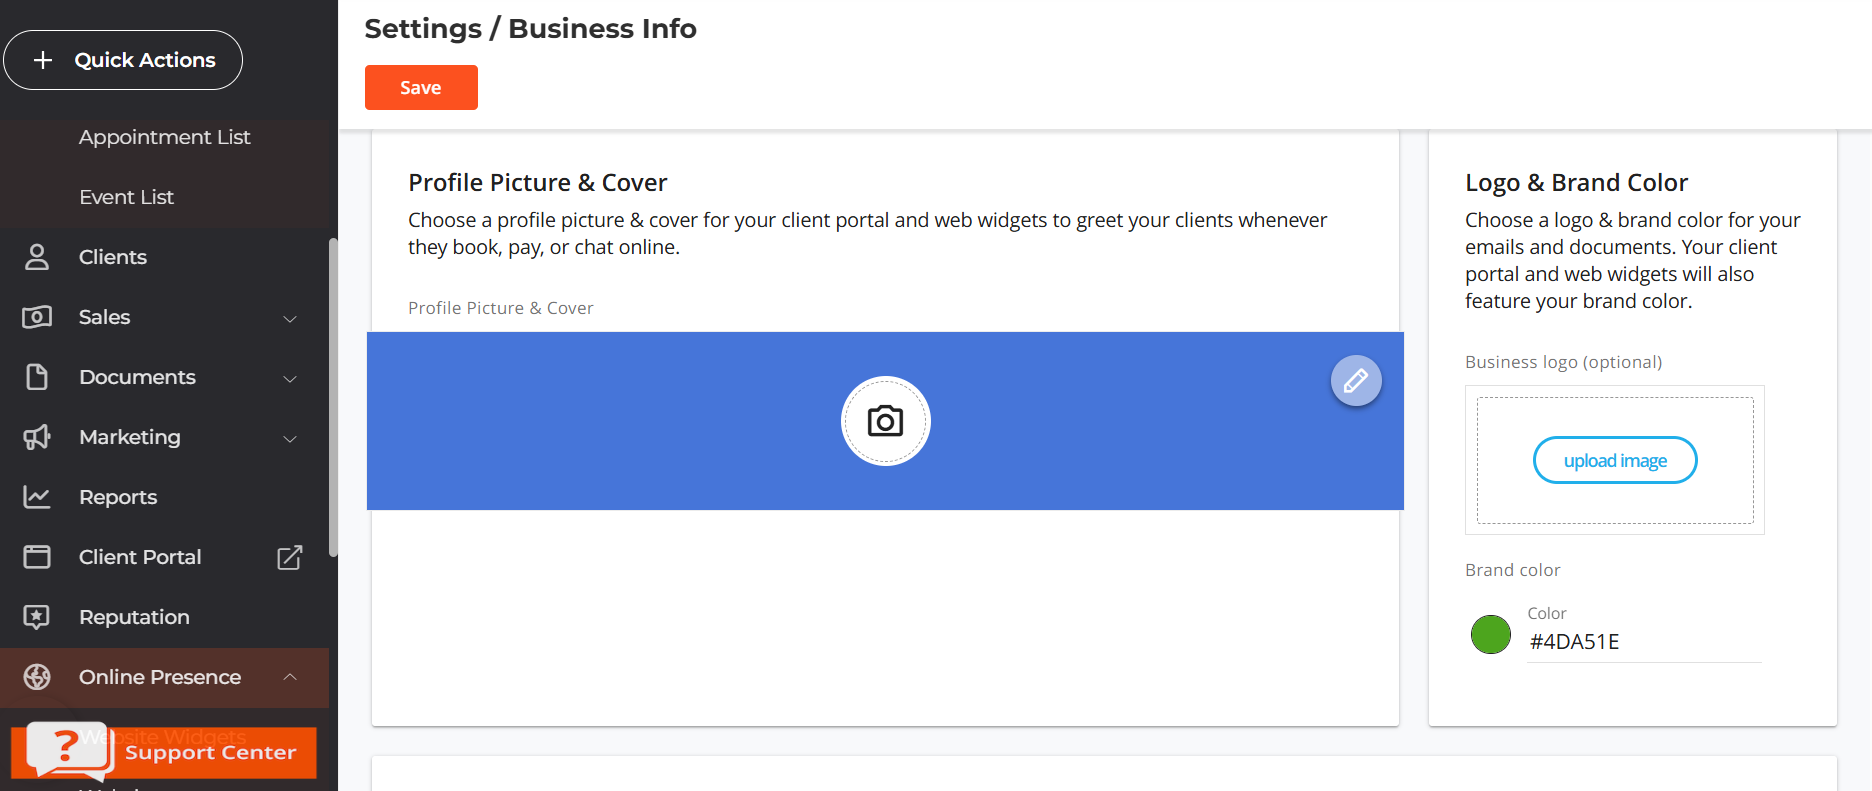Click the Documents file icon
The height and width of the screenshot is (791, 1872).
[x=37, y=377]
